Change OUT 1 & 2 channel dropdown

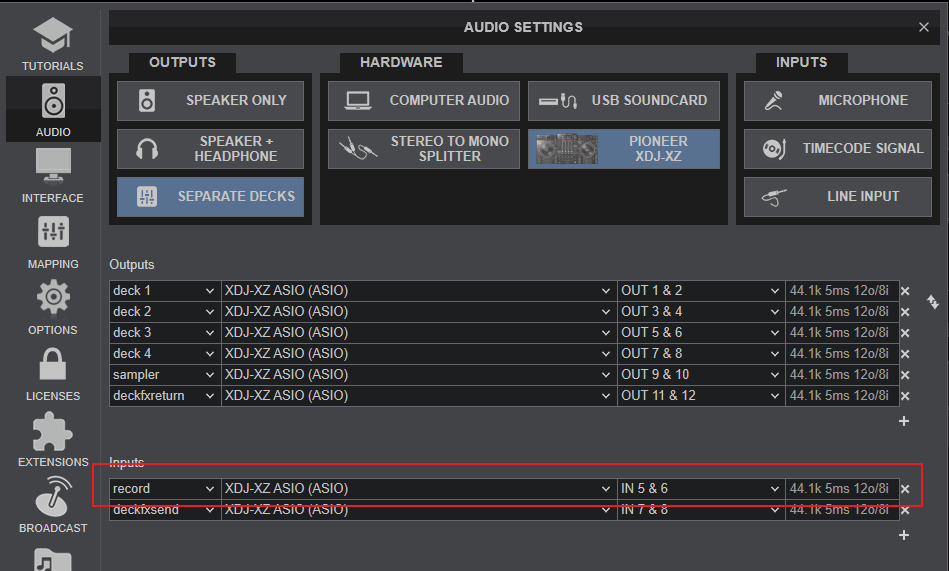(x=701, y=291)
